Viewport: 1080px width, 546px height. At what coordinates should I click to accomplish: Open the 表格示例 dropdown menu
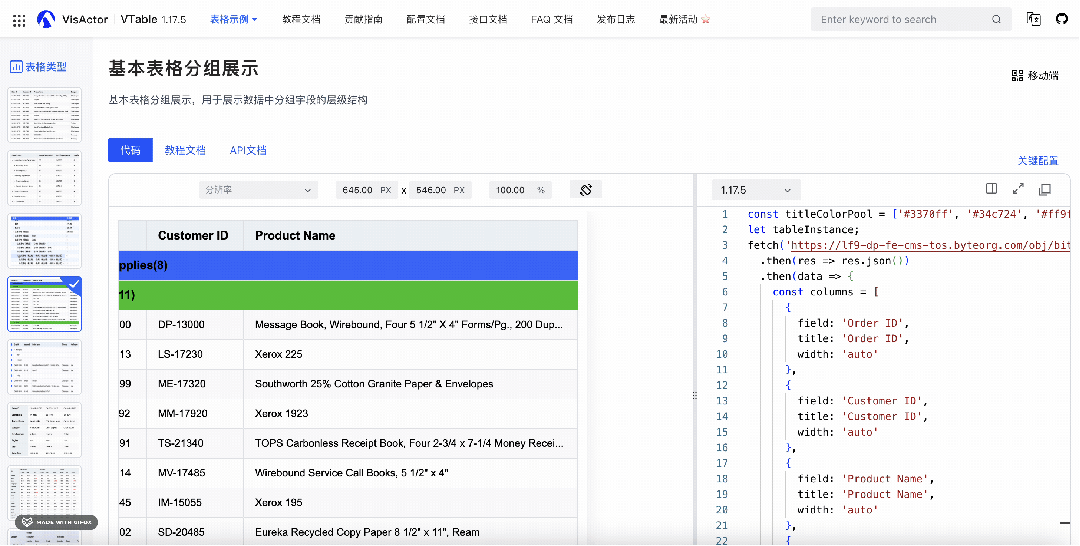click(x=233, y=19)
